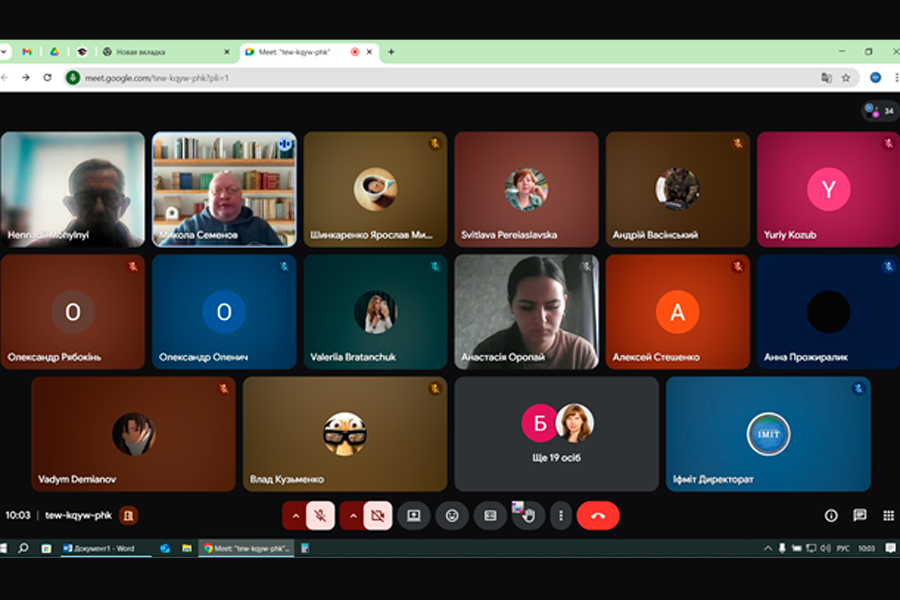
Task: Click the tray microphone icon
Action: [782, 548]
